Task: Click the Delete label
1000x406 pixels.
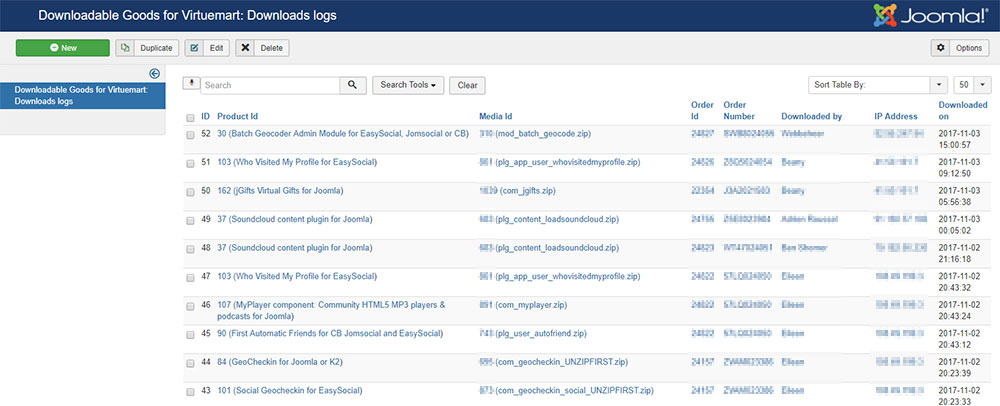Action: tap(272, 48)
